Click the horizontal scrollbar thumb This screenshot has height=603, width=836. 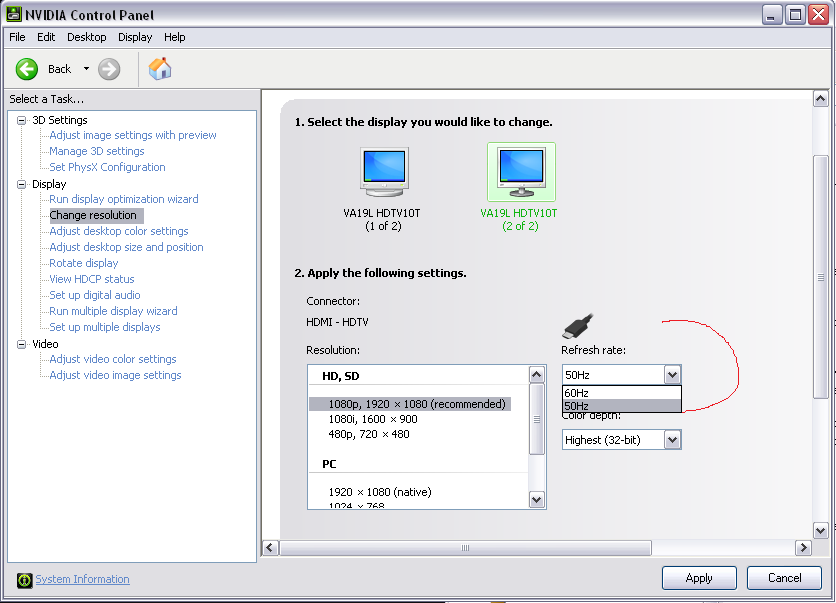465,548
